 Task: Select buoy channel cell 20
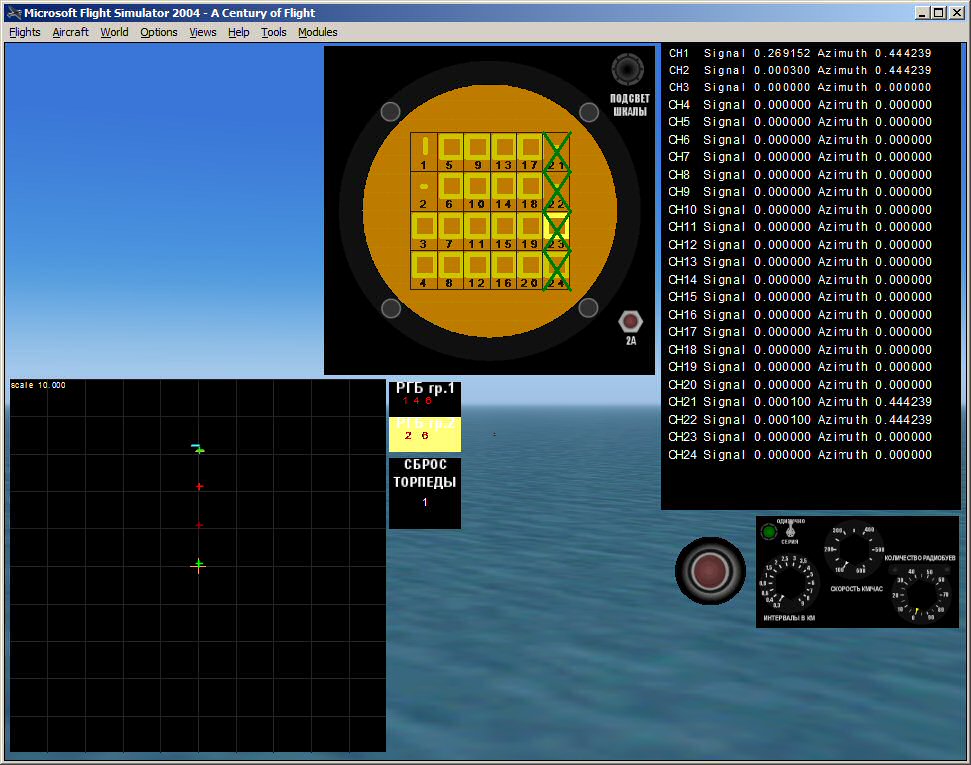[x=529, y=269]
